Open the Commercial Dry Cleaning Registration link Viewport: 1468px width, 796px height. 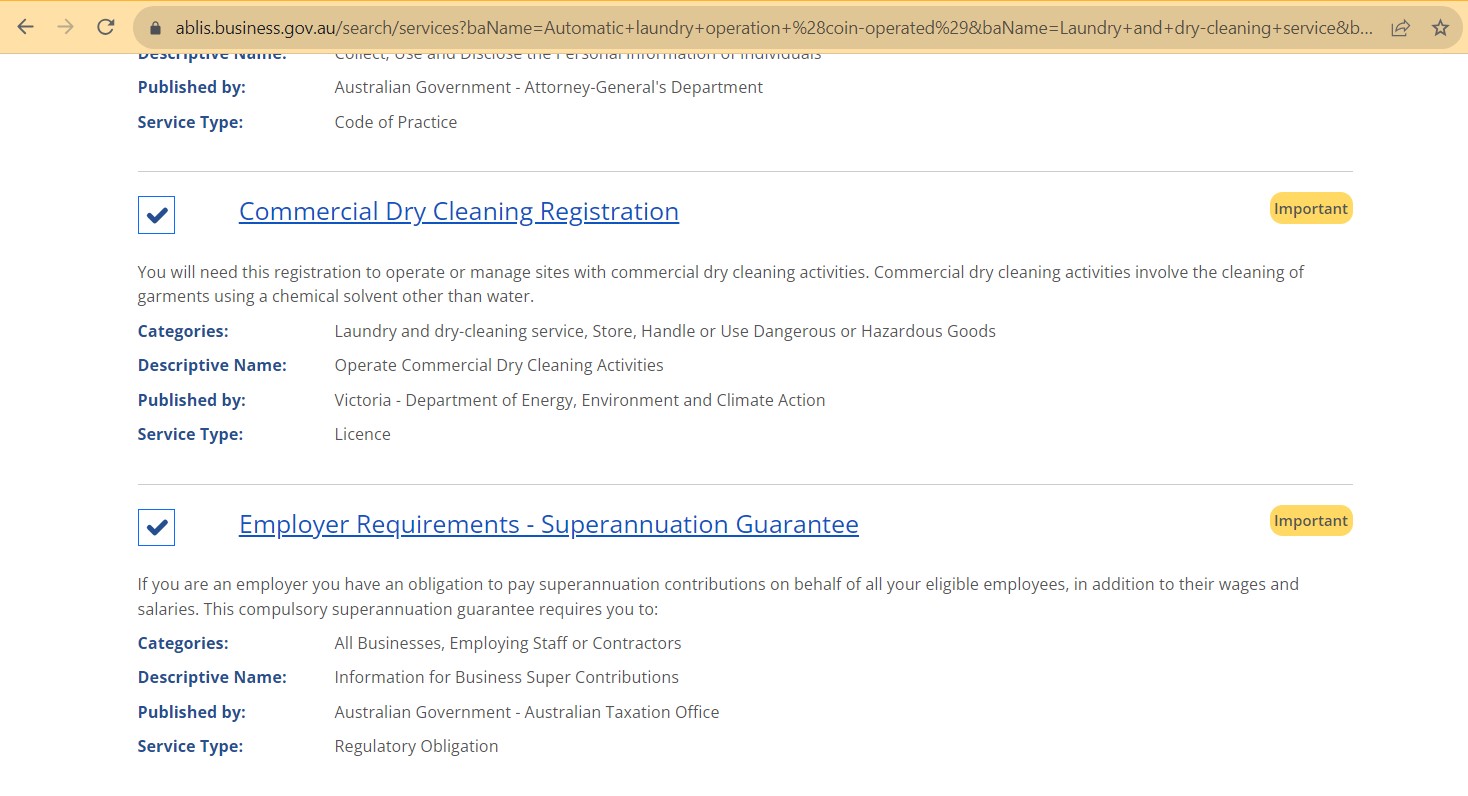click(x=459, y=212)
